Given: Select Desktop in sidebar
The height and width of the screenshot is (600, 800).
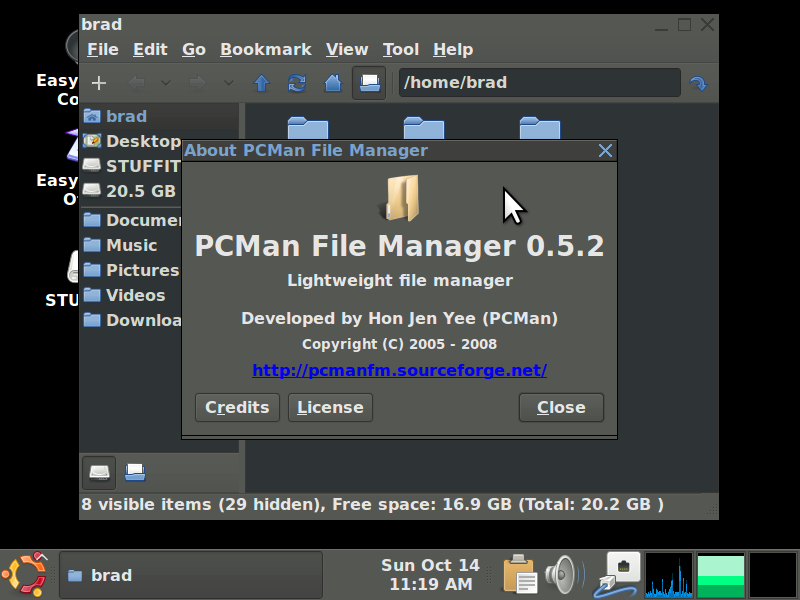Looking at the screenshot, I should pos(132,141).
